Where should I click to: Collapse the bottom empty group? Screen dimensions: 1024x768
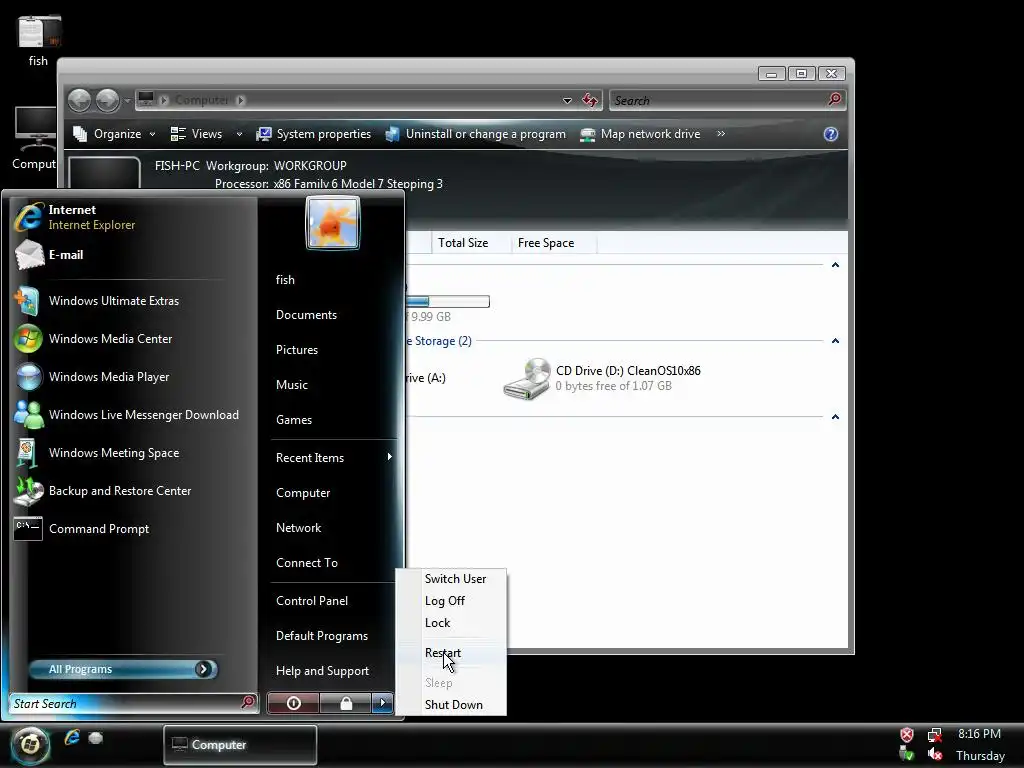tap(835, 417)
